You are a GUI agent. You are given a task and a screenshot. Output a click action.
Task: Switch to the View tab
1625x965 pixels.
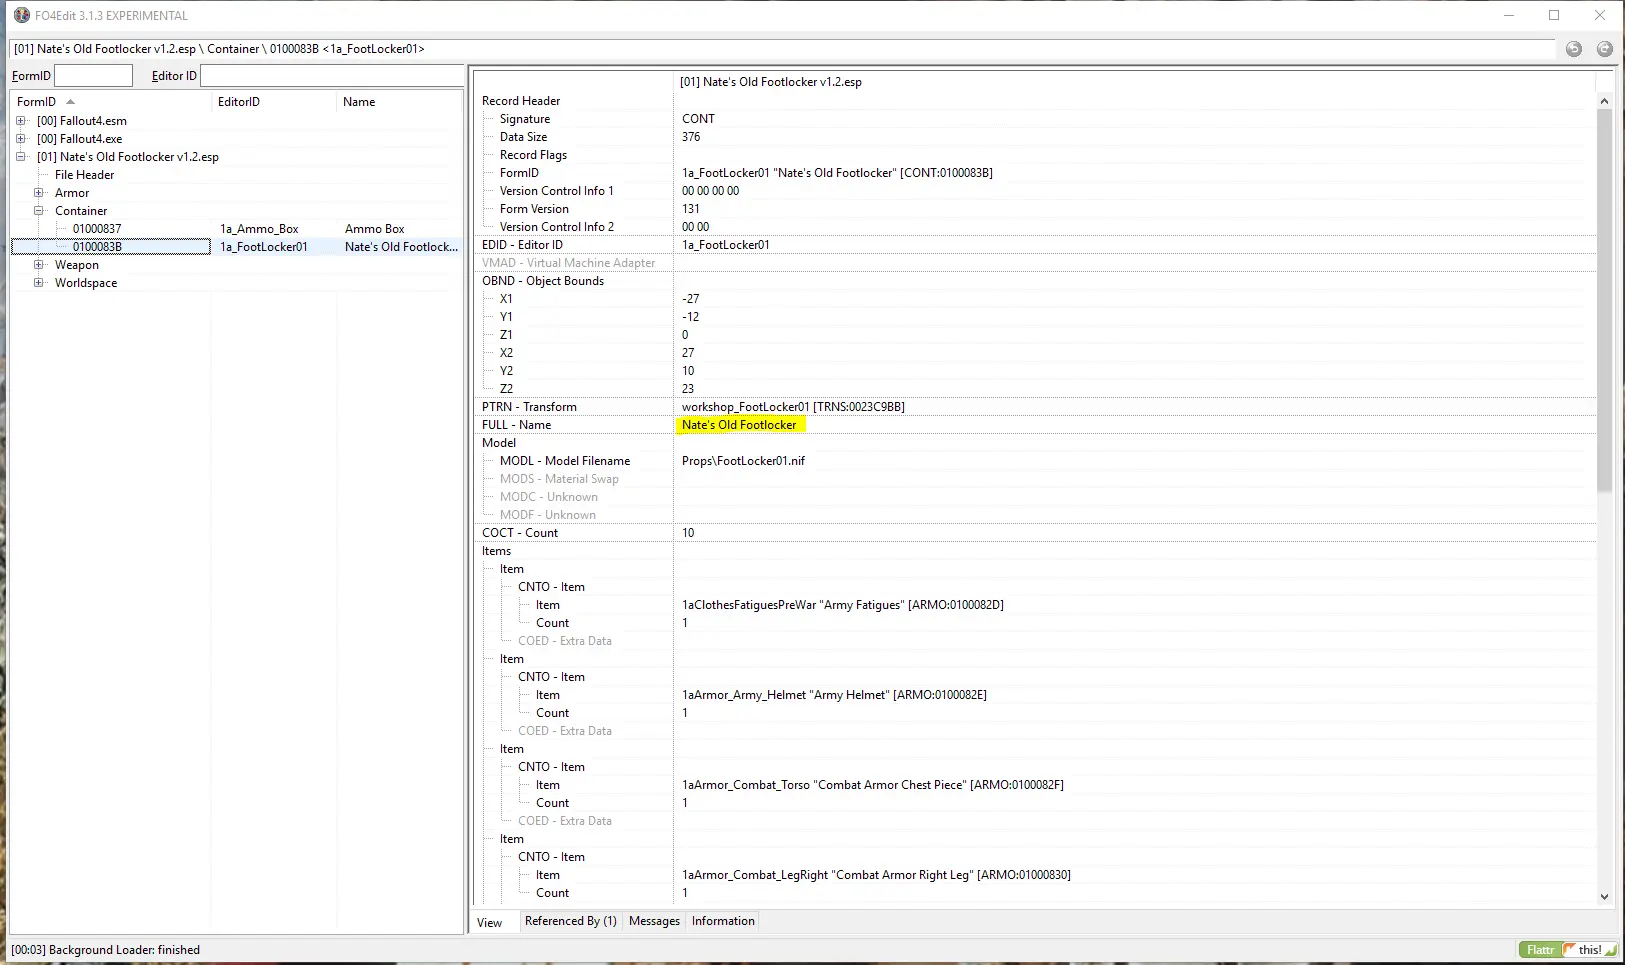(x=490, y=923)
